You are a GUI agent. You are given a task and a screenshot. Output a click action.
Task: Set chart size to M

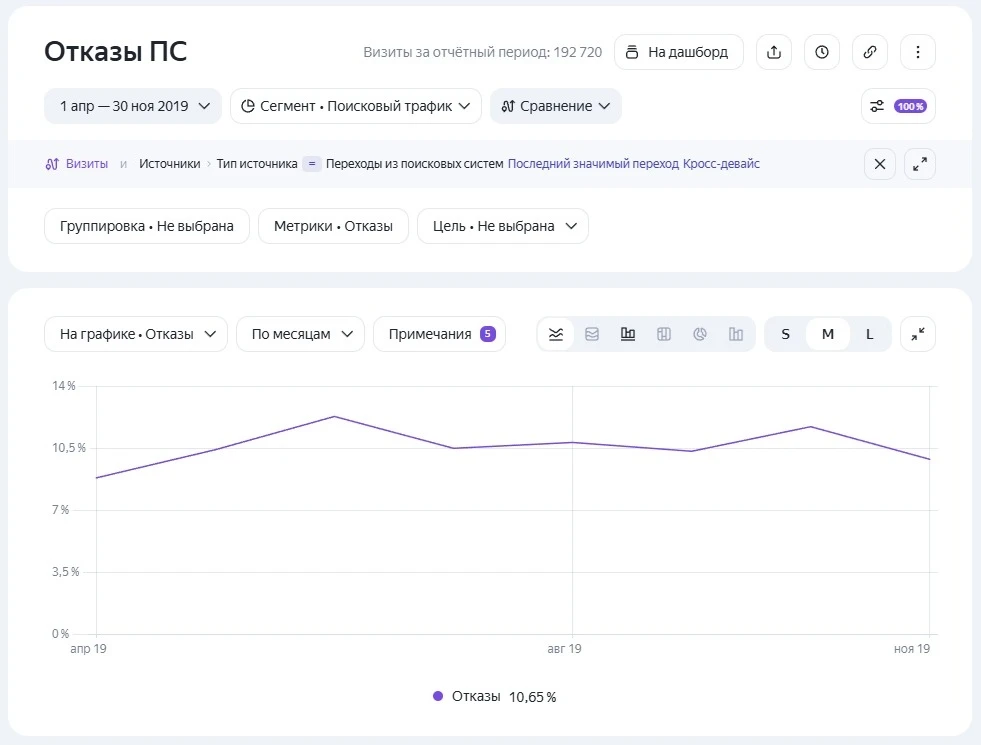828,334
